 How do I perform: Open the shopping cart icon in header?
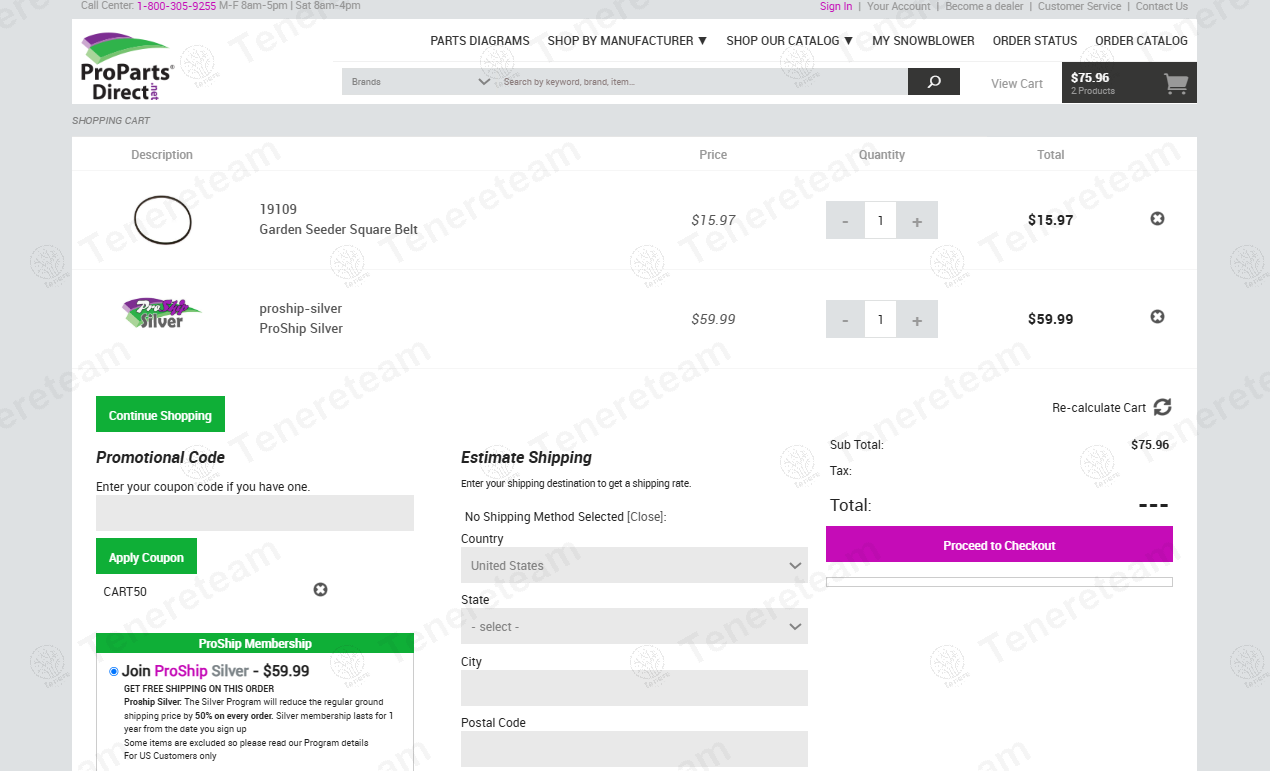click(x=1176, y=84)
